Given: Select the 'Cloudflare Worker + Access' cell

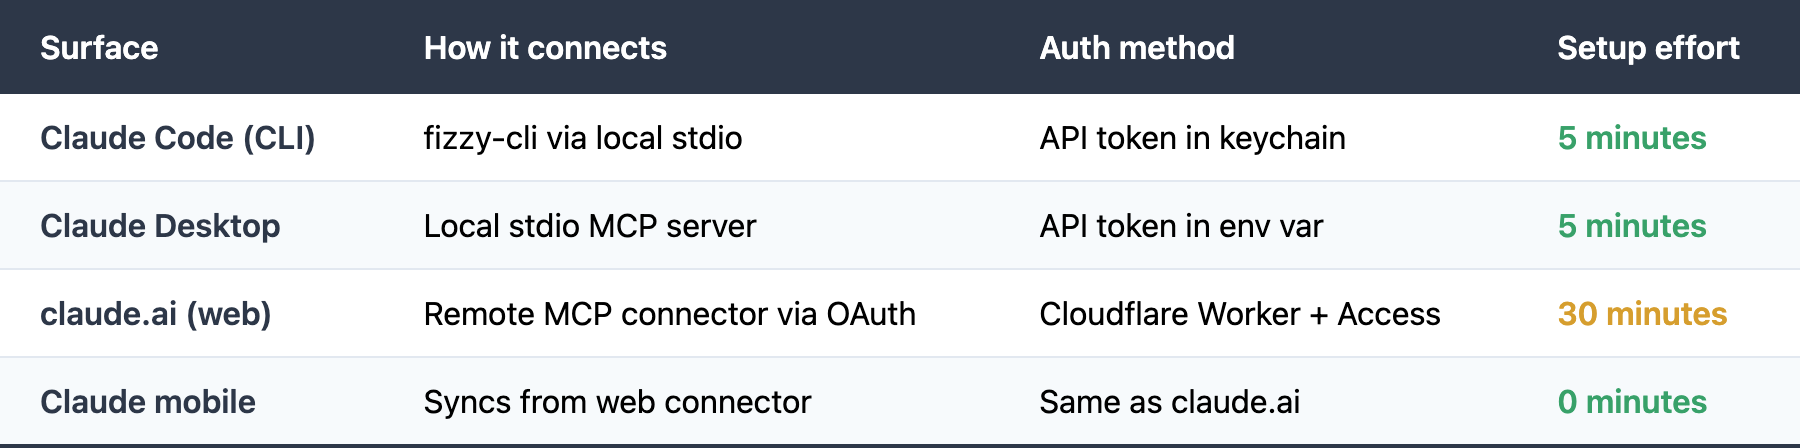Looking at the screenshot, I should point(1240,314).
